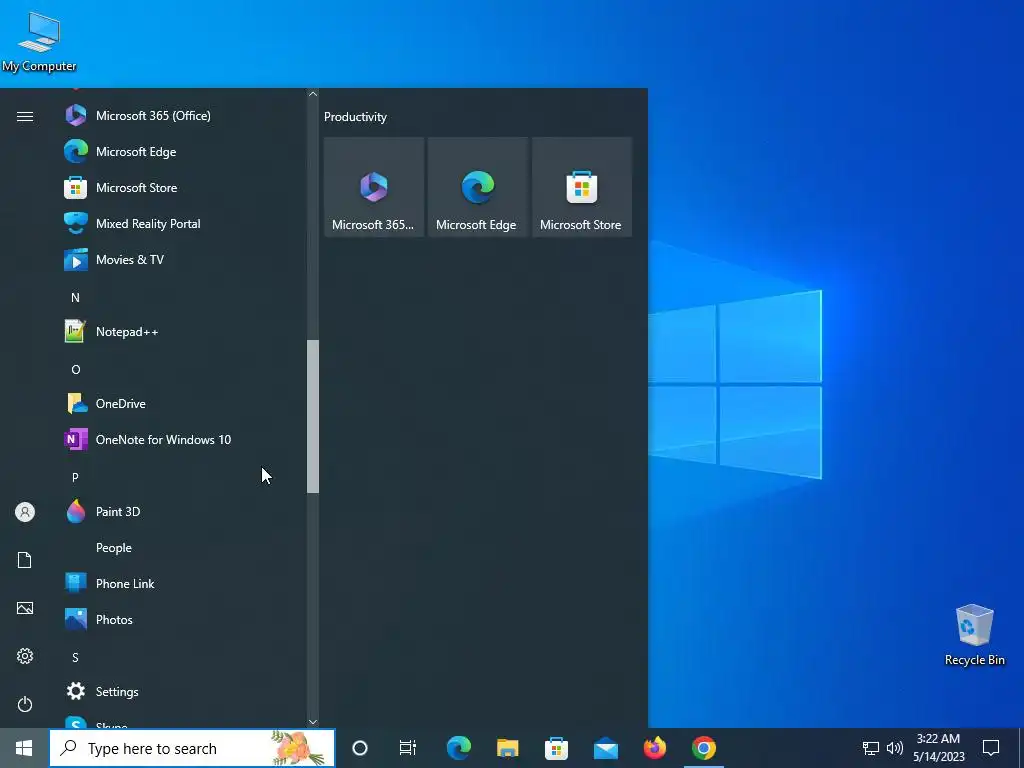Click the app list scroll-up arrow
Viewport: 1024px width, 768px height.
[313, 94]
